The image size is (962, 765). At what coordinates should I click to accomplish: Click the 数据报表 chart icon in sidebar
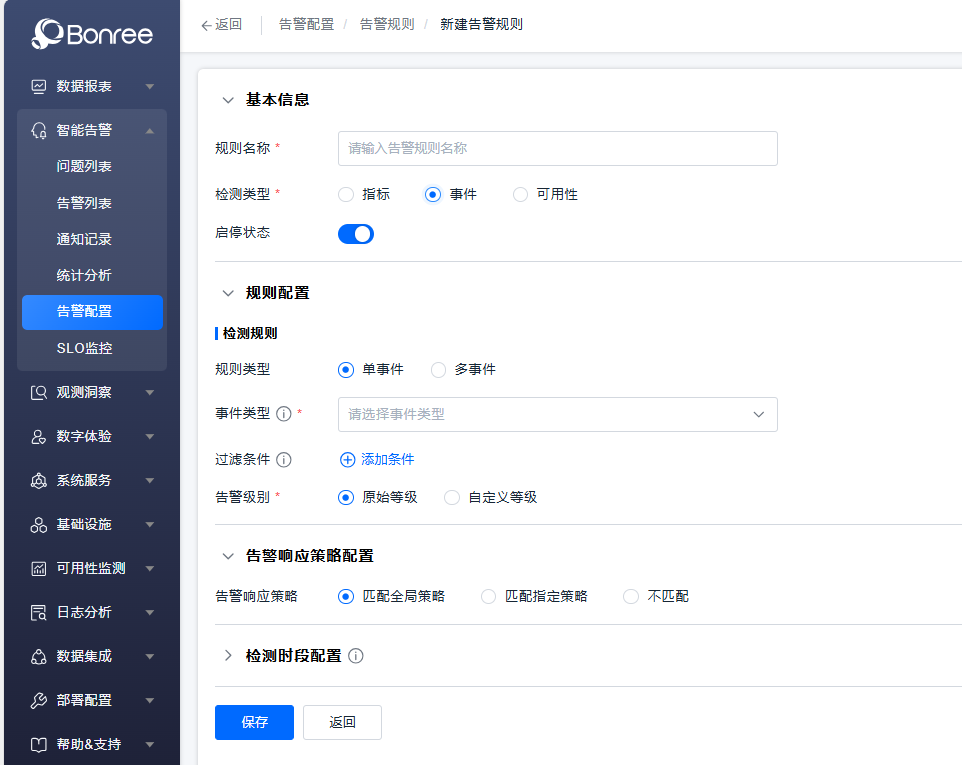click(39, 86)
